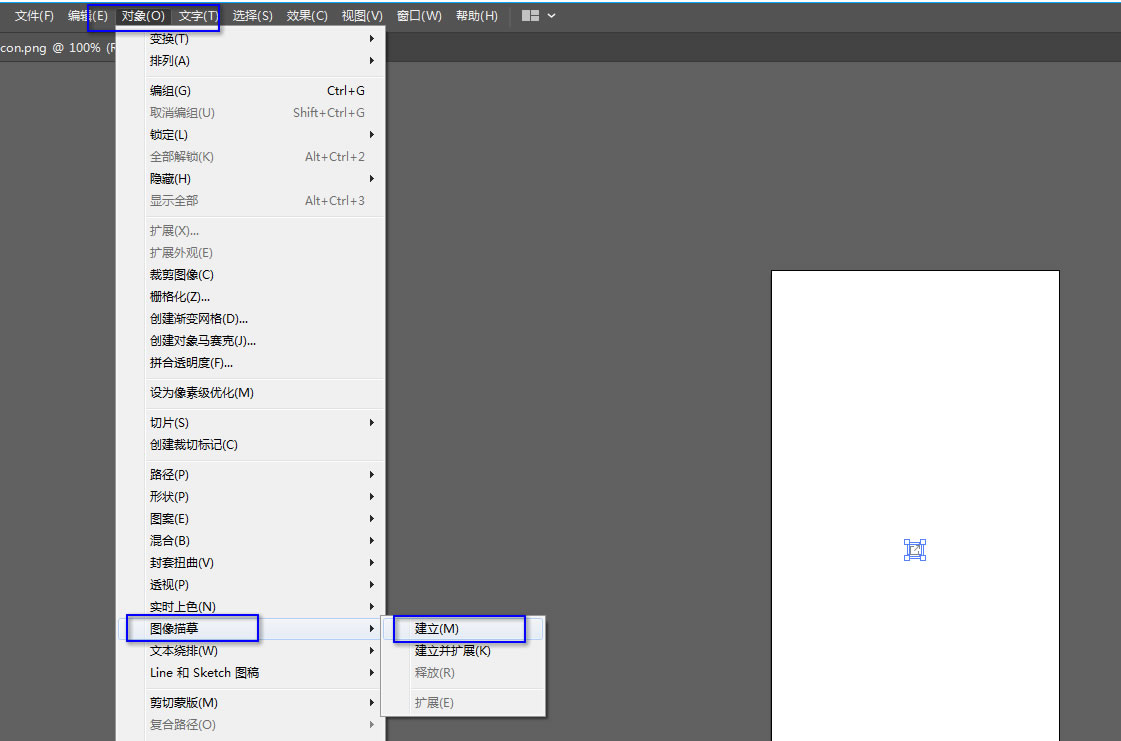Choose 创建裁切标记(C) menu item
Image resolution: width=1121 pixels, height=741 pixels.
(194, 445)
